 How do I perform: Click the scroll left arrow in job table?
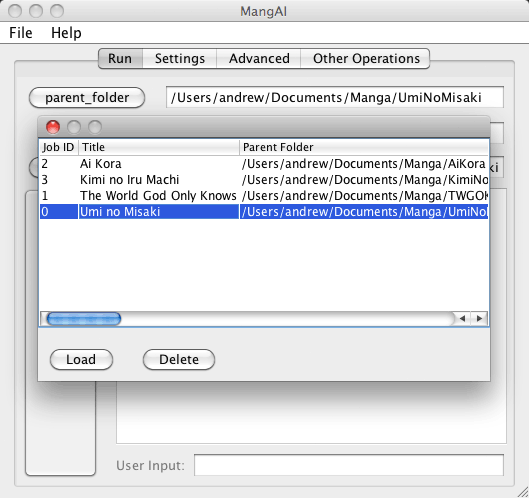[x=463, y=318]
